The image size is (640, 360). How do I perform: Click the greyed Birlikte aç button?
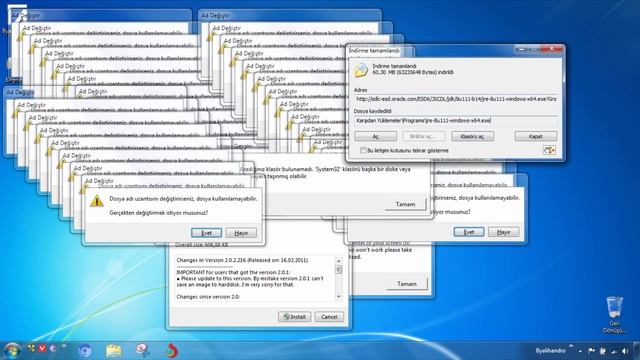click(424, 136)
